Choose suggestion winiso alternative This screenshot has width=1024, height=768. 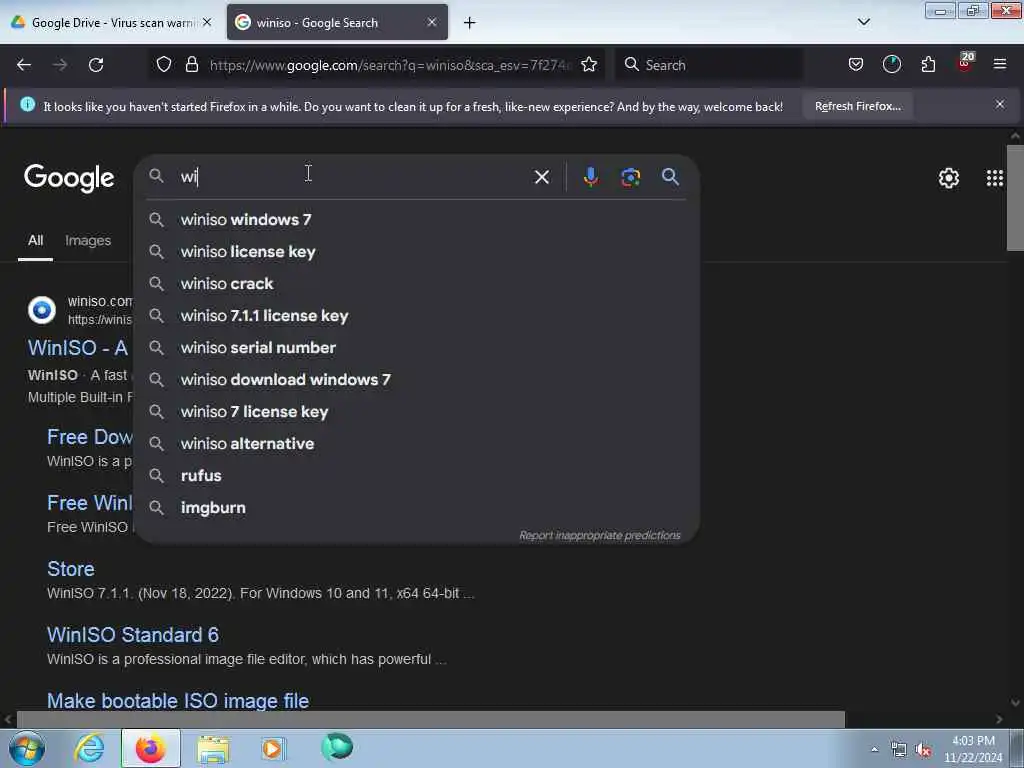click(417, 443)
